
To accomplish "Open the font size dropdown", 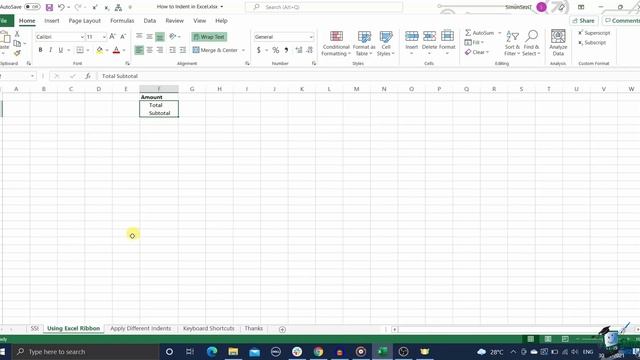I will pyautogui.click(x=104, y=37).
